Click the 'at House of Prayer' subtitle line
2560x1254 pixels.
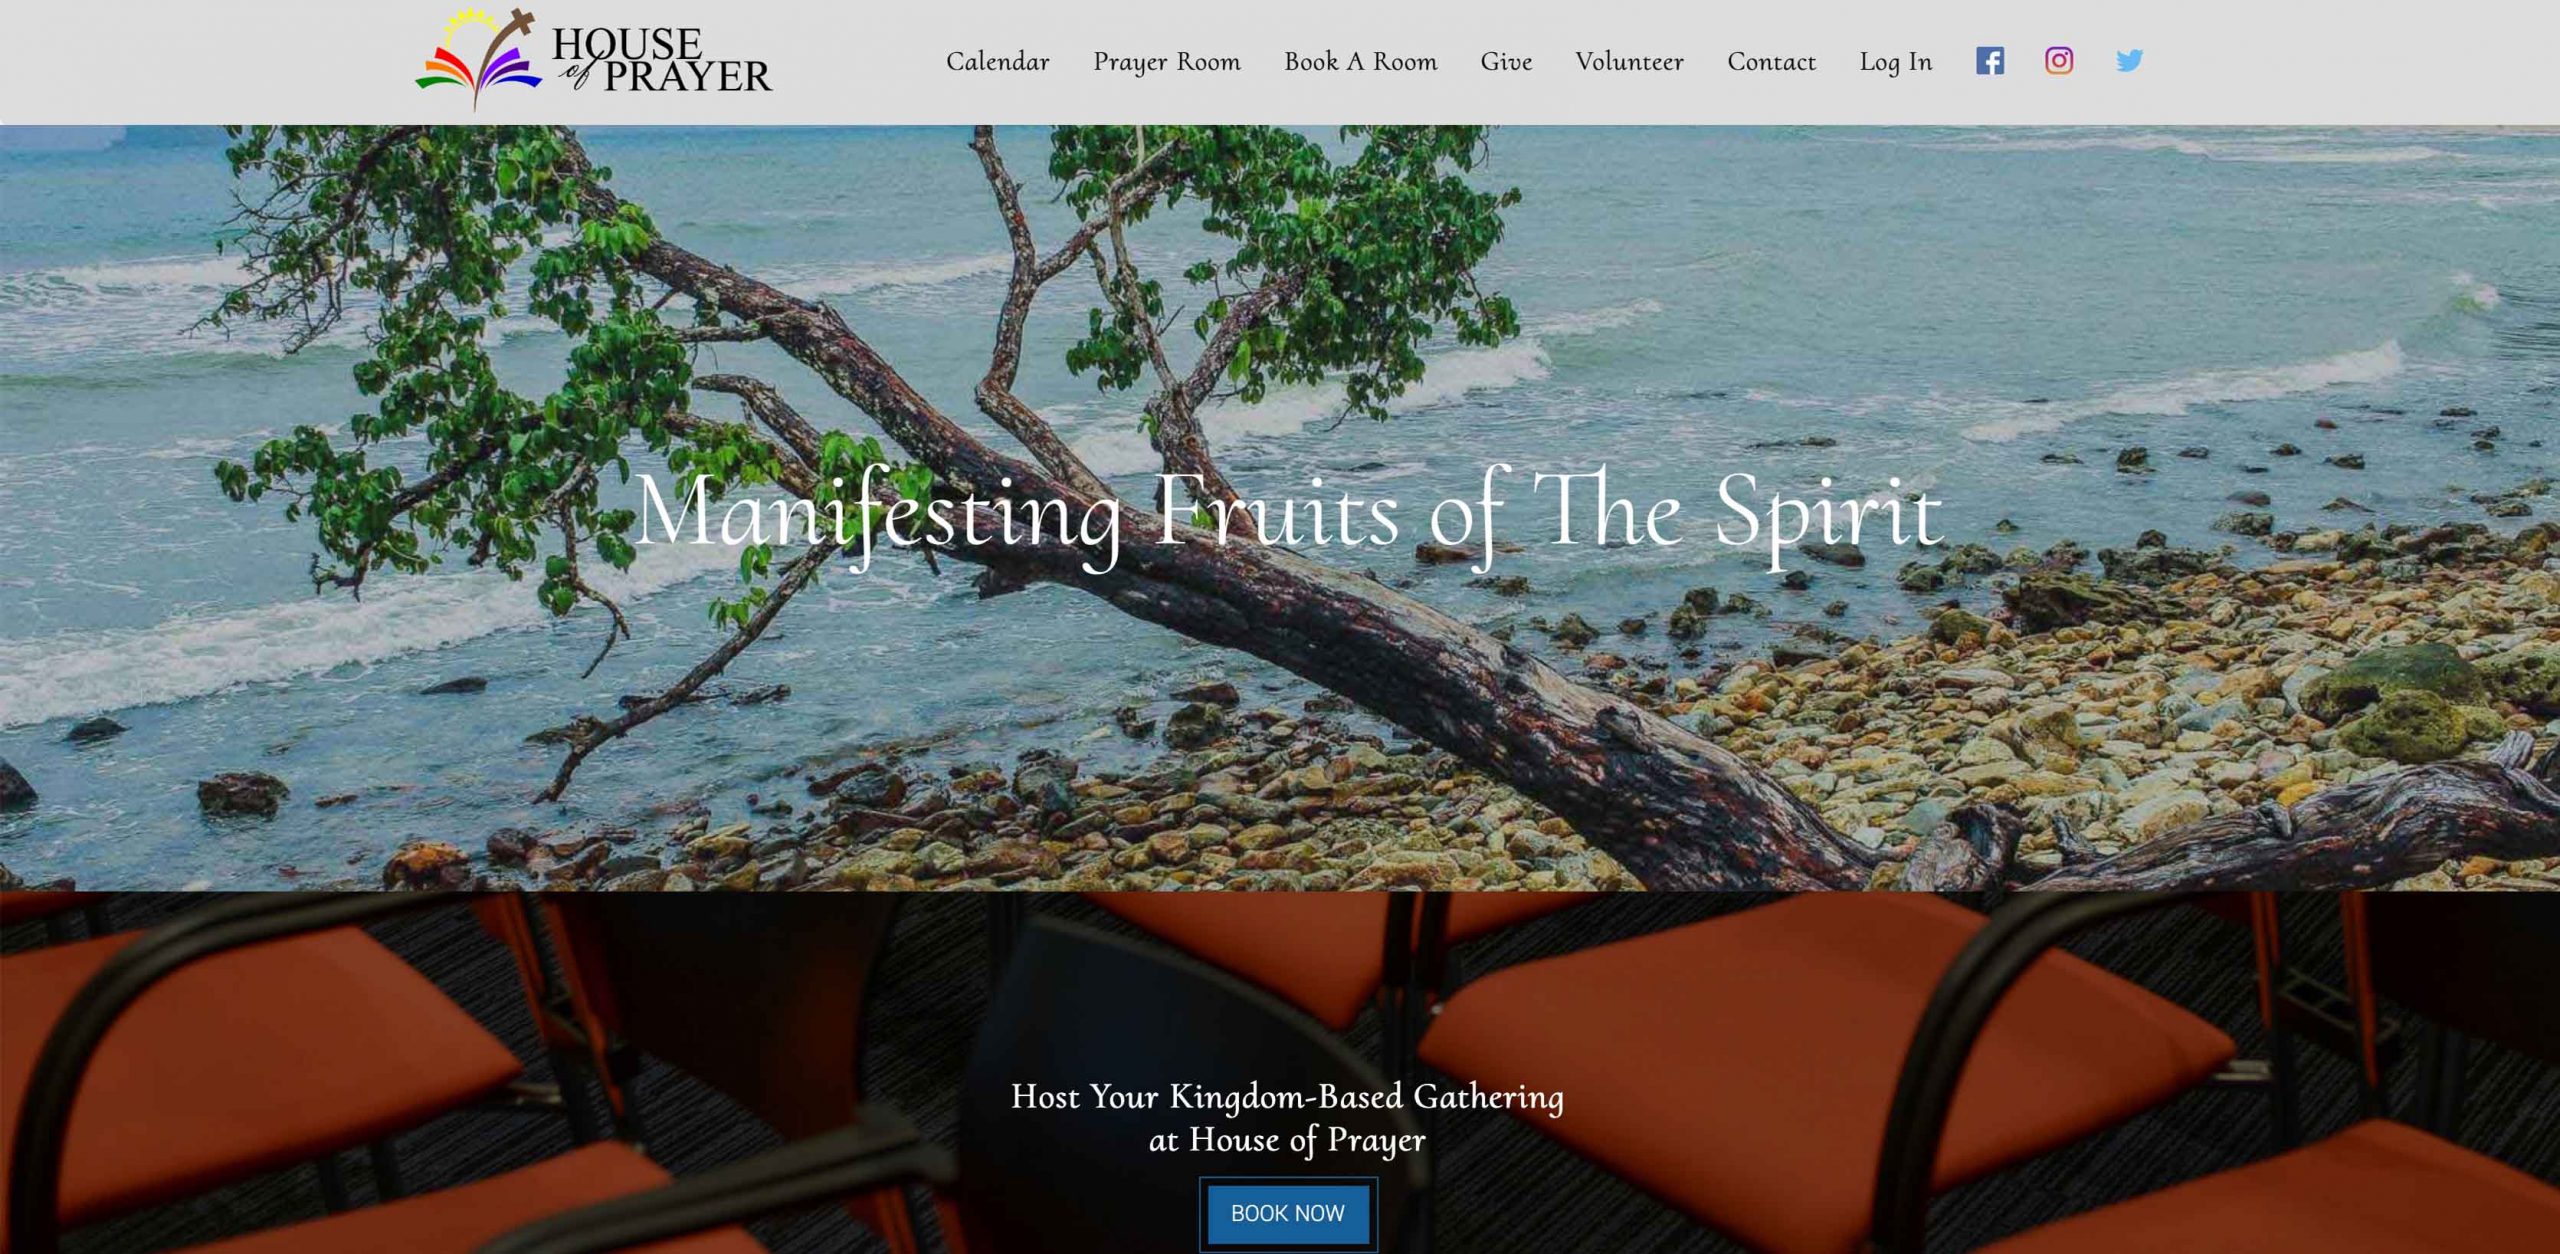coord(1288,1140)
